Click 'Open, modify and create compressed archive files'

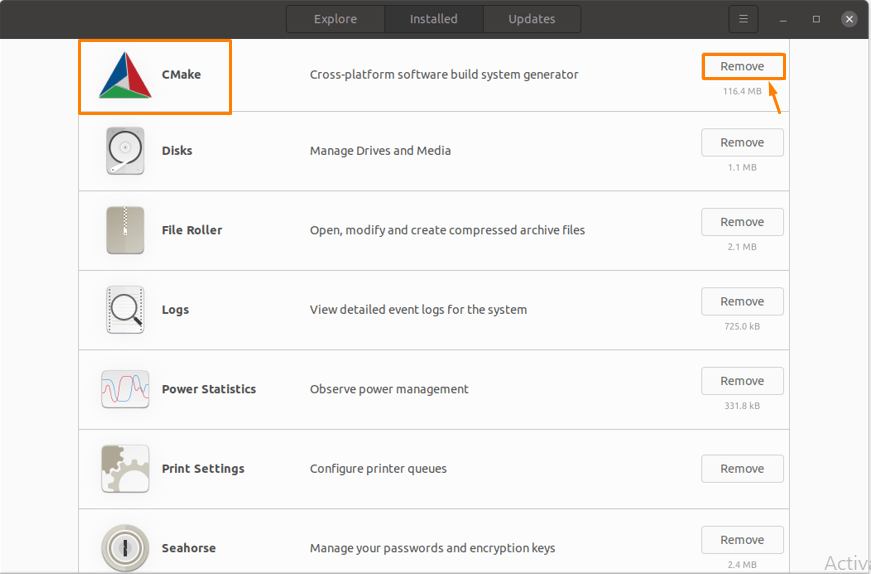(x=447, y=230)
